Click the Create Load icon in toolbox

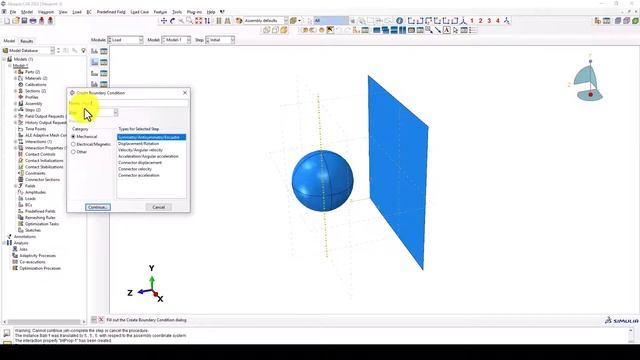95,51
